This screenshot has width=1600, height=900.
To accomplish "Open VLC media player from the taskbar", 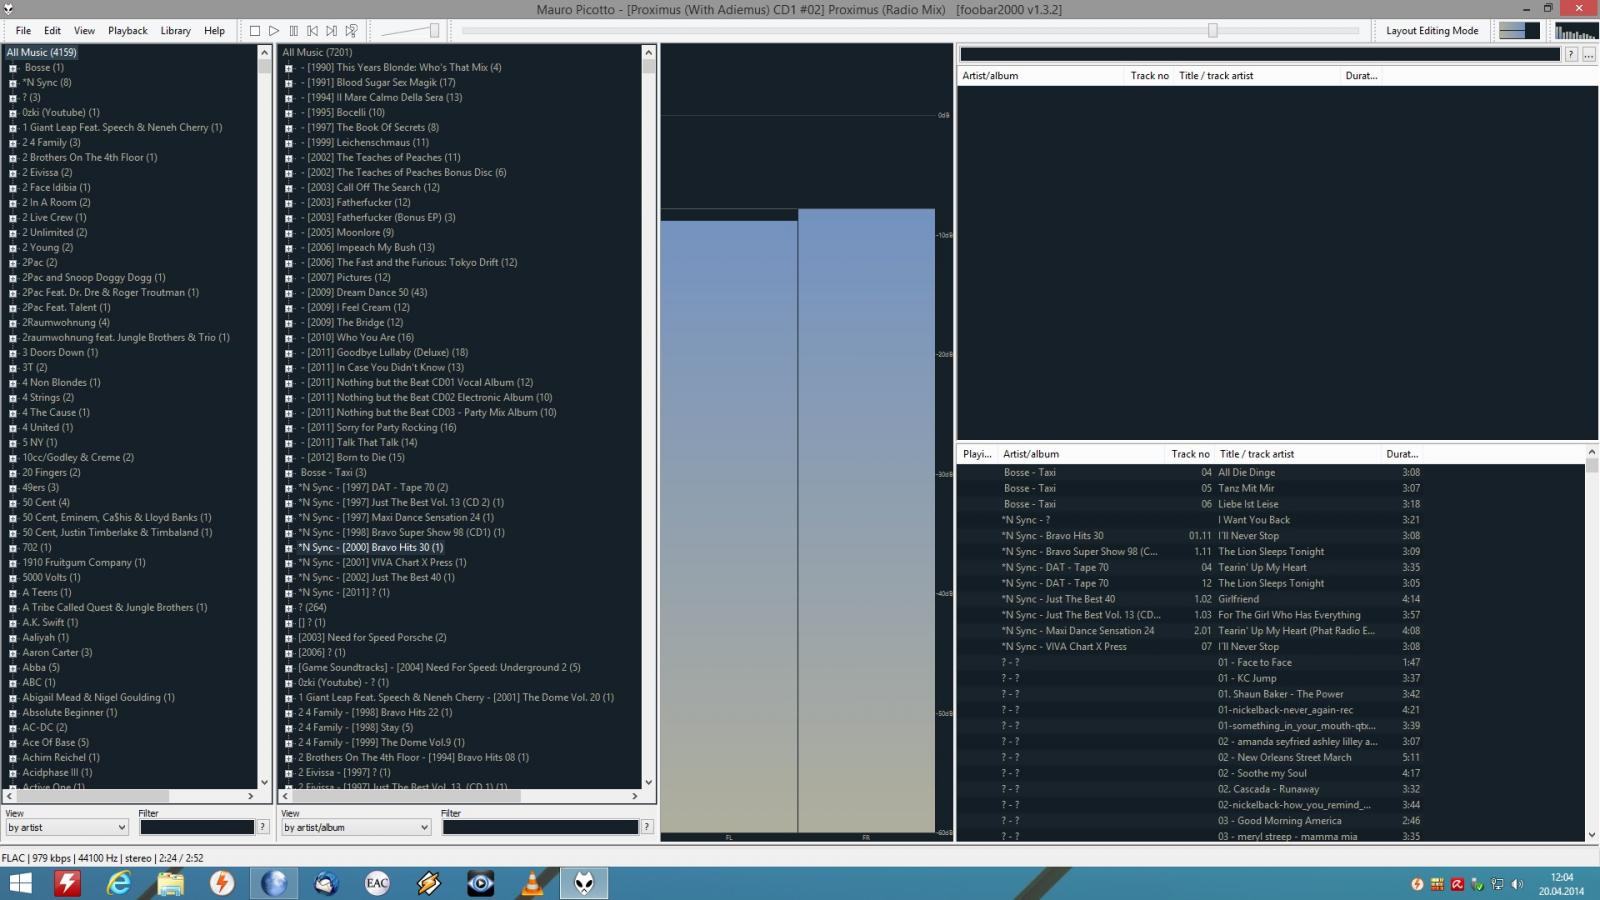I will click(532, 883).
